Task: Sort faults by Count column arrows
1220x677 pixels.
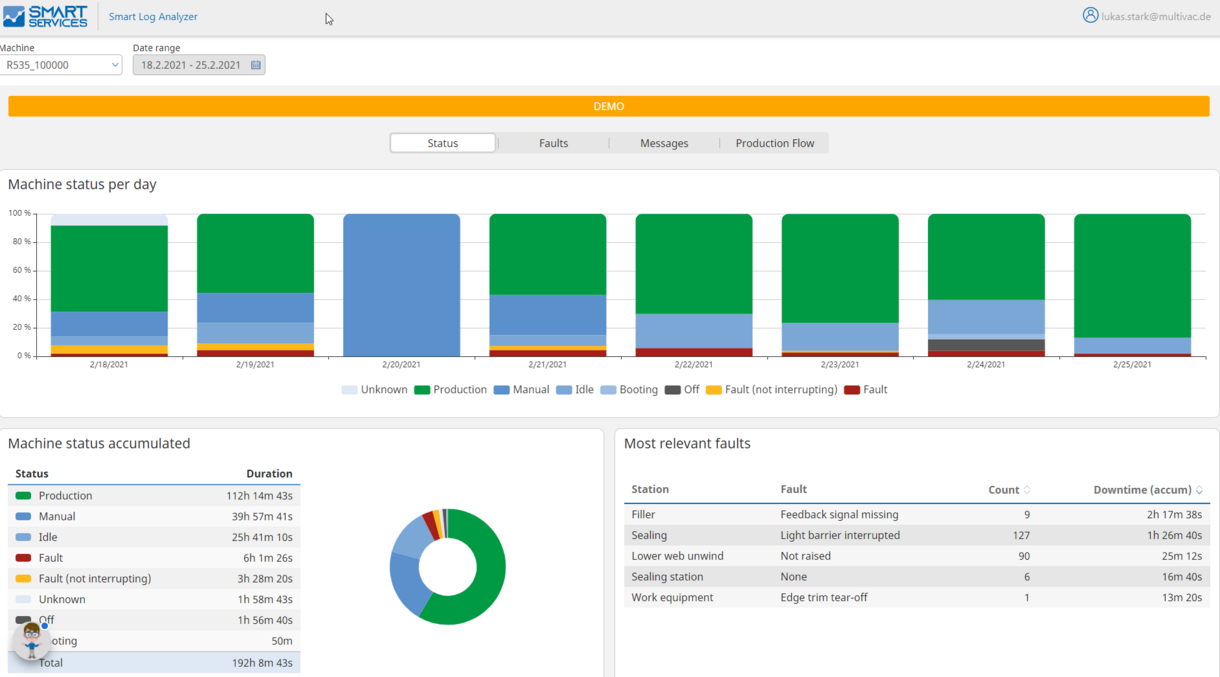Action: (1027, 490)
